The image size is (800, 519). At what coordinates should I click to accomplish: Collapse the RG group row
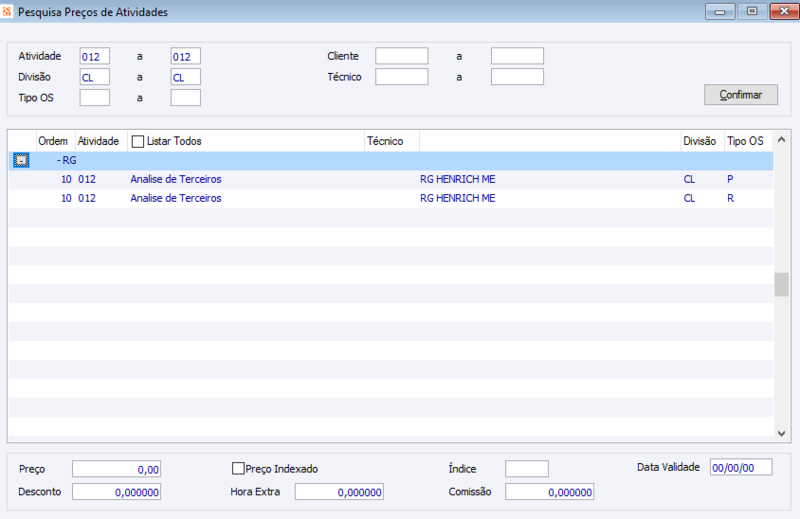click(21, 160)
